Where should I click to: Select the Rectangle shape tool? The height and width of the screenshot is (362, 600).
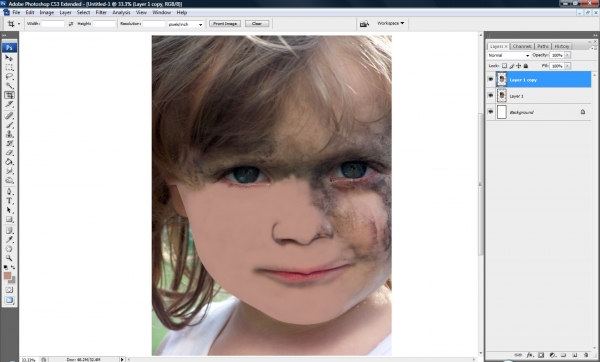(x=9, y=220)
